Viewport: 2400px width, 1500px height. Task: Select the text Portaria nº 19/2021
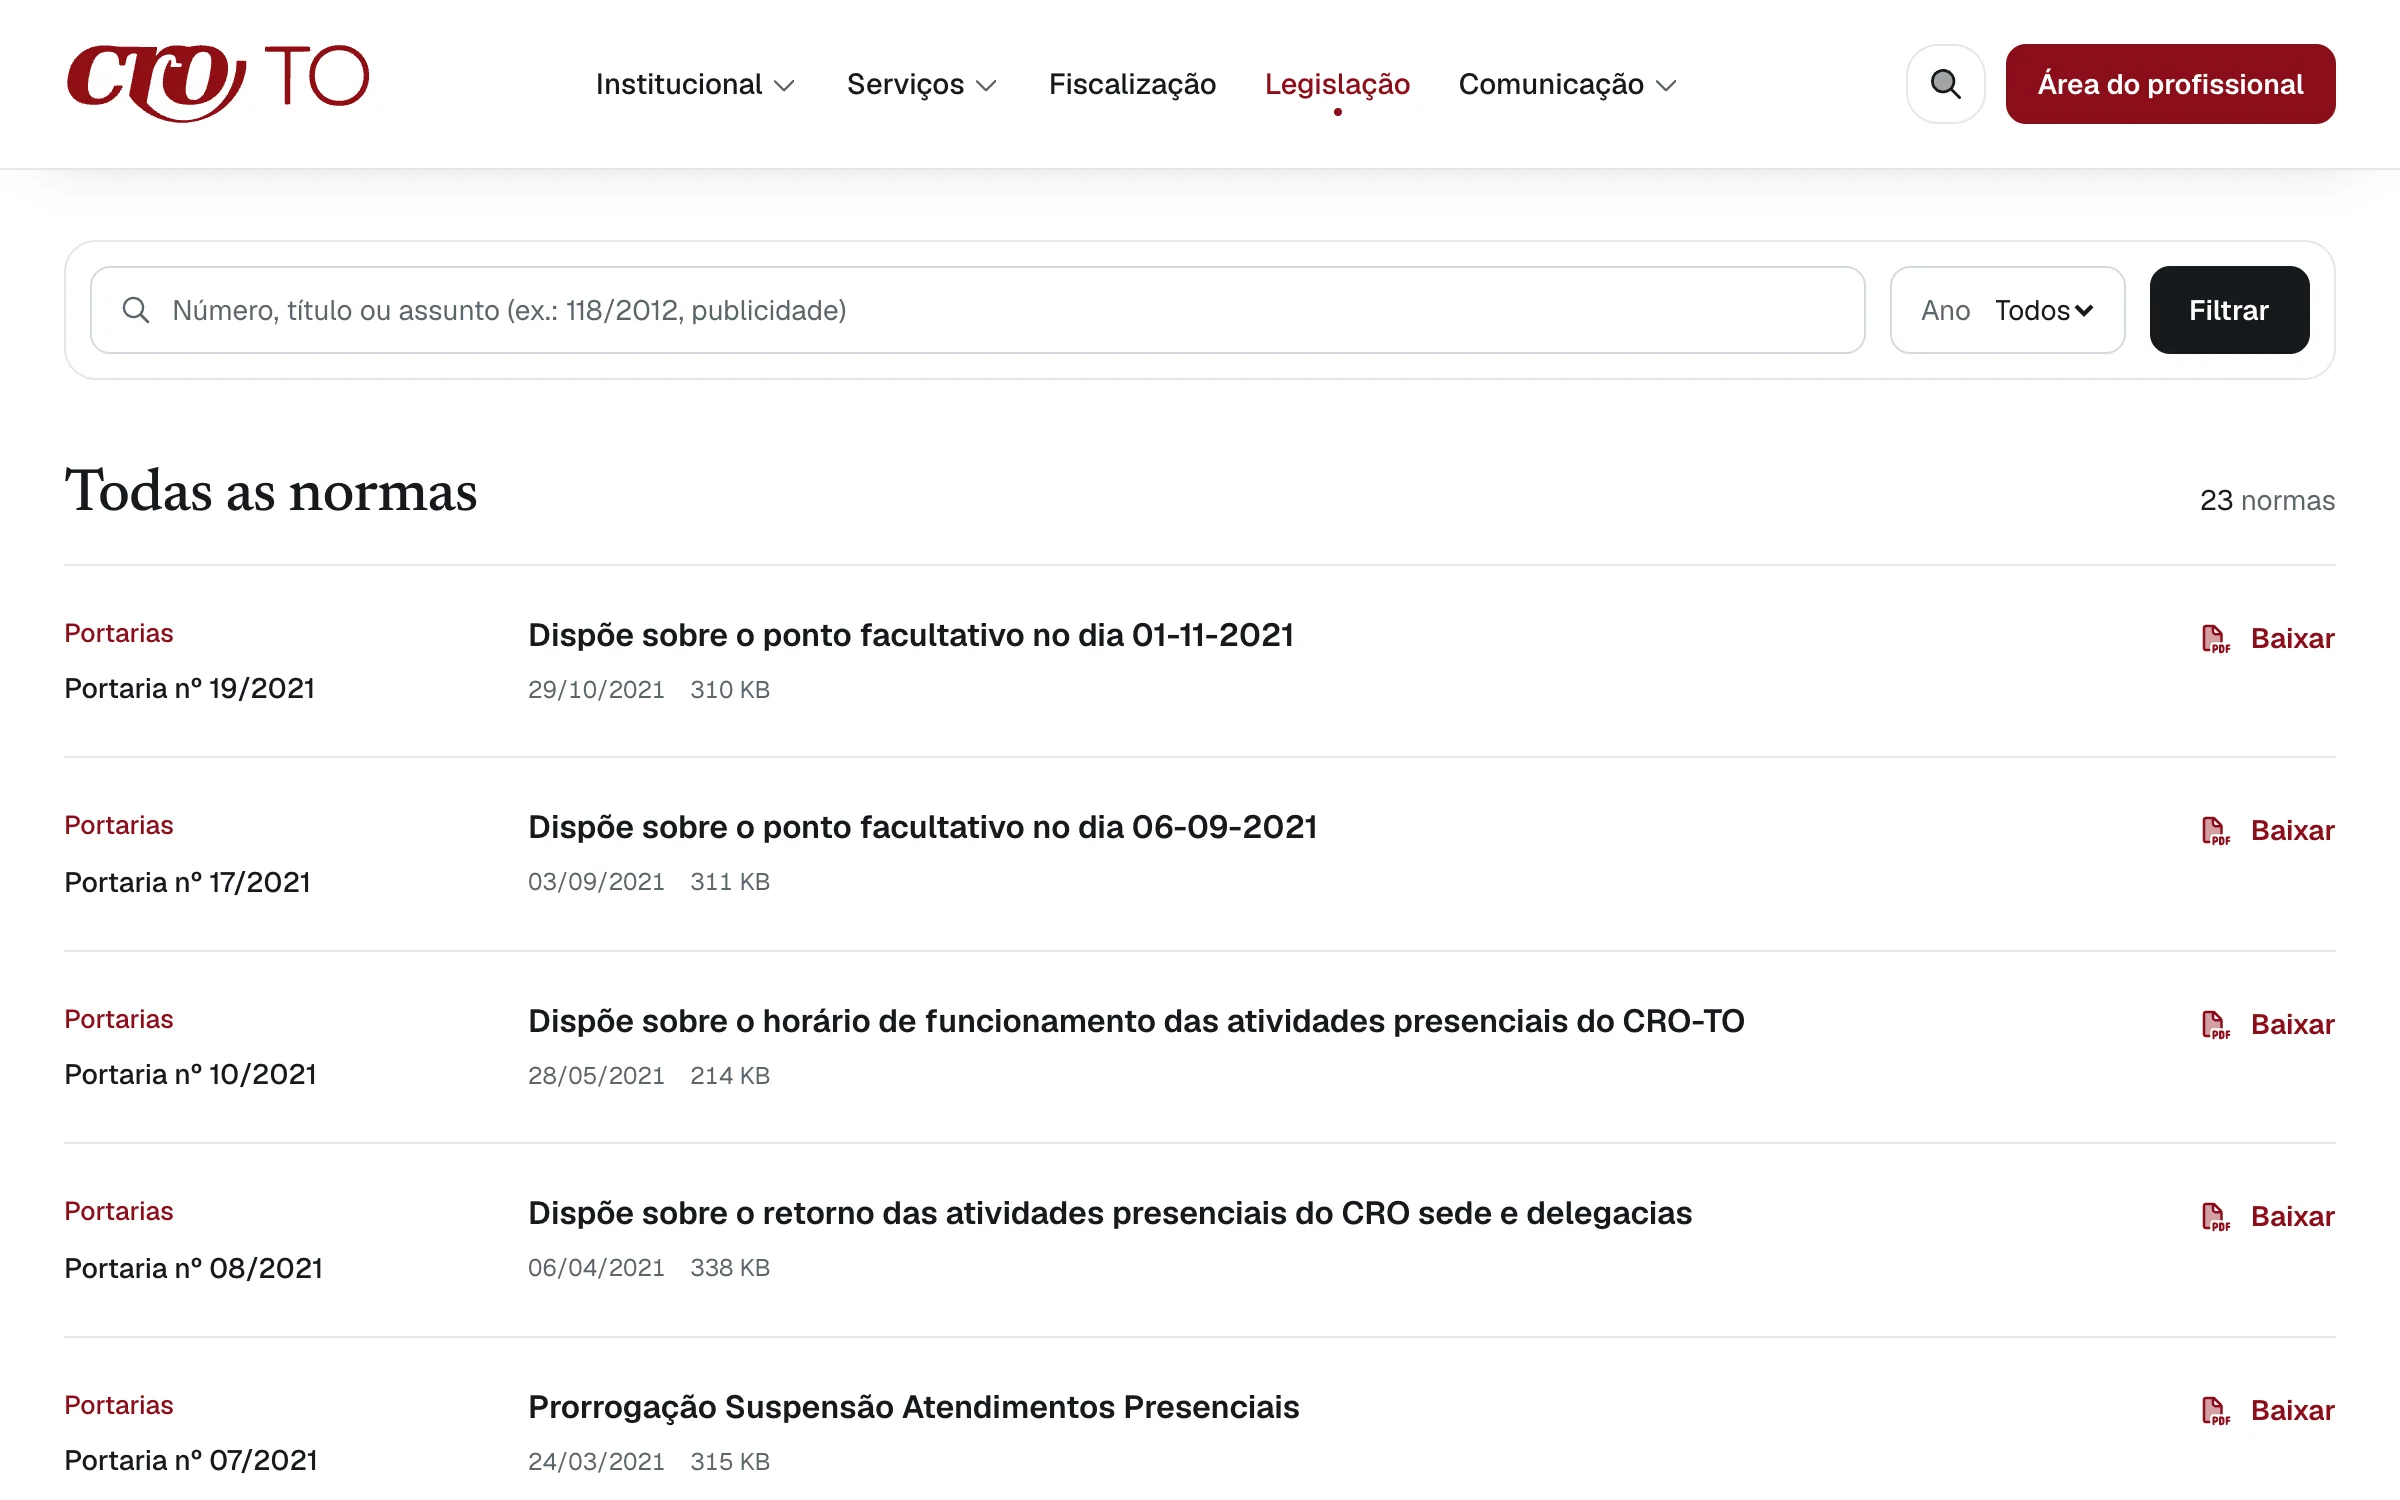190,689
